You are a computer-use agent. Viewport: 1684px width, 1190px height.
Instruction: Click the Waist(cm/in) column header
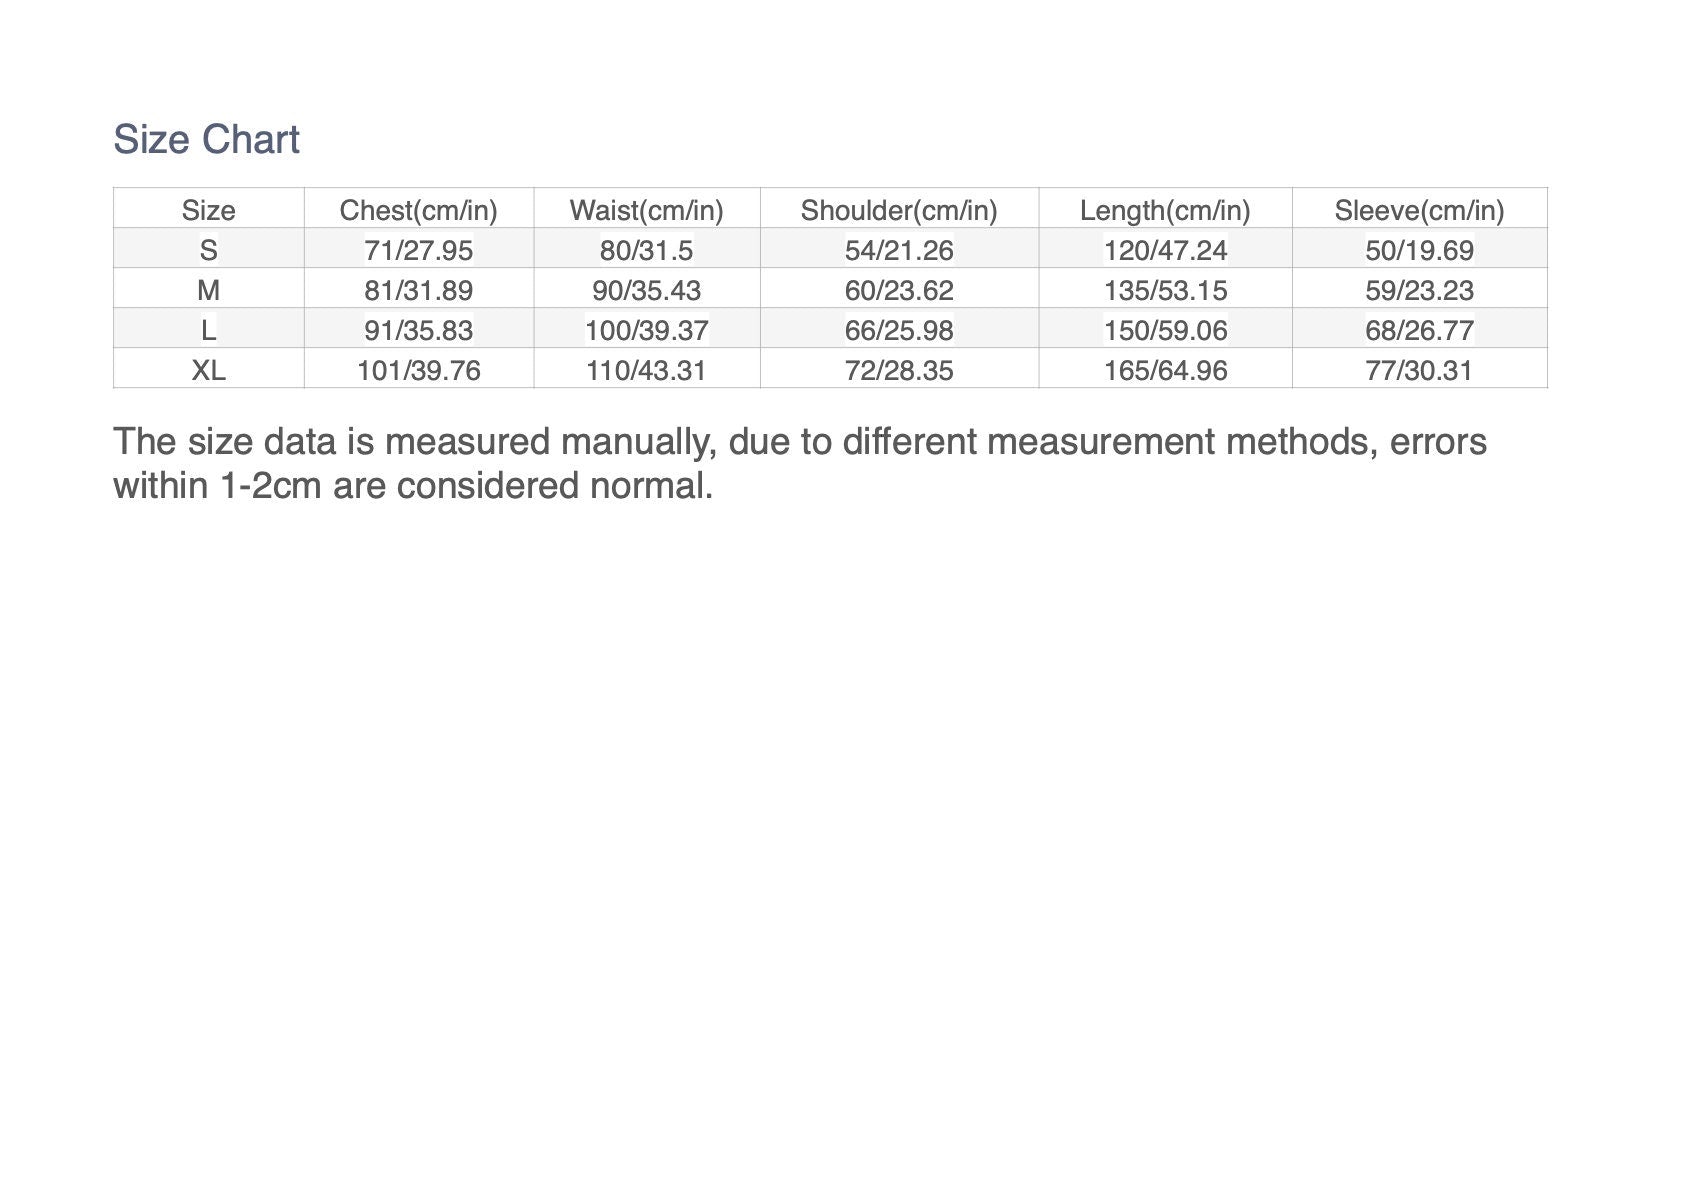tap(646, 210)
